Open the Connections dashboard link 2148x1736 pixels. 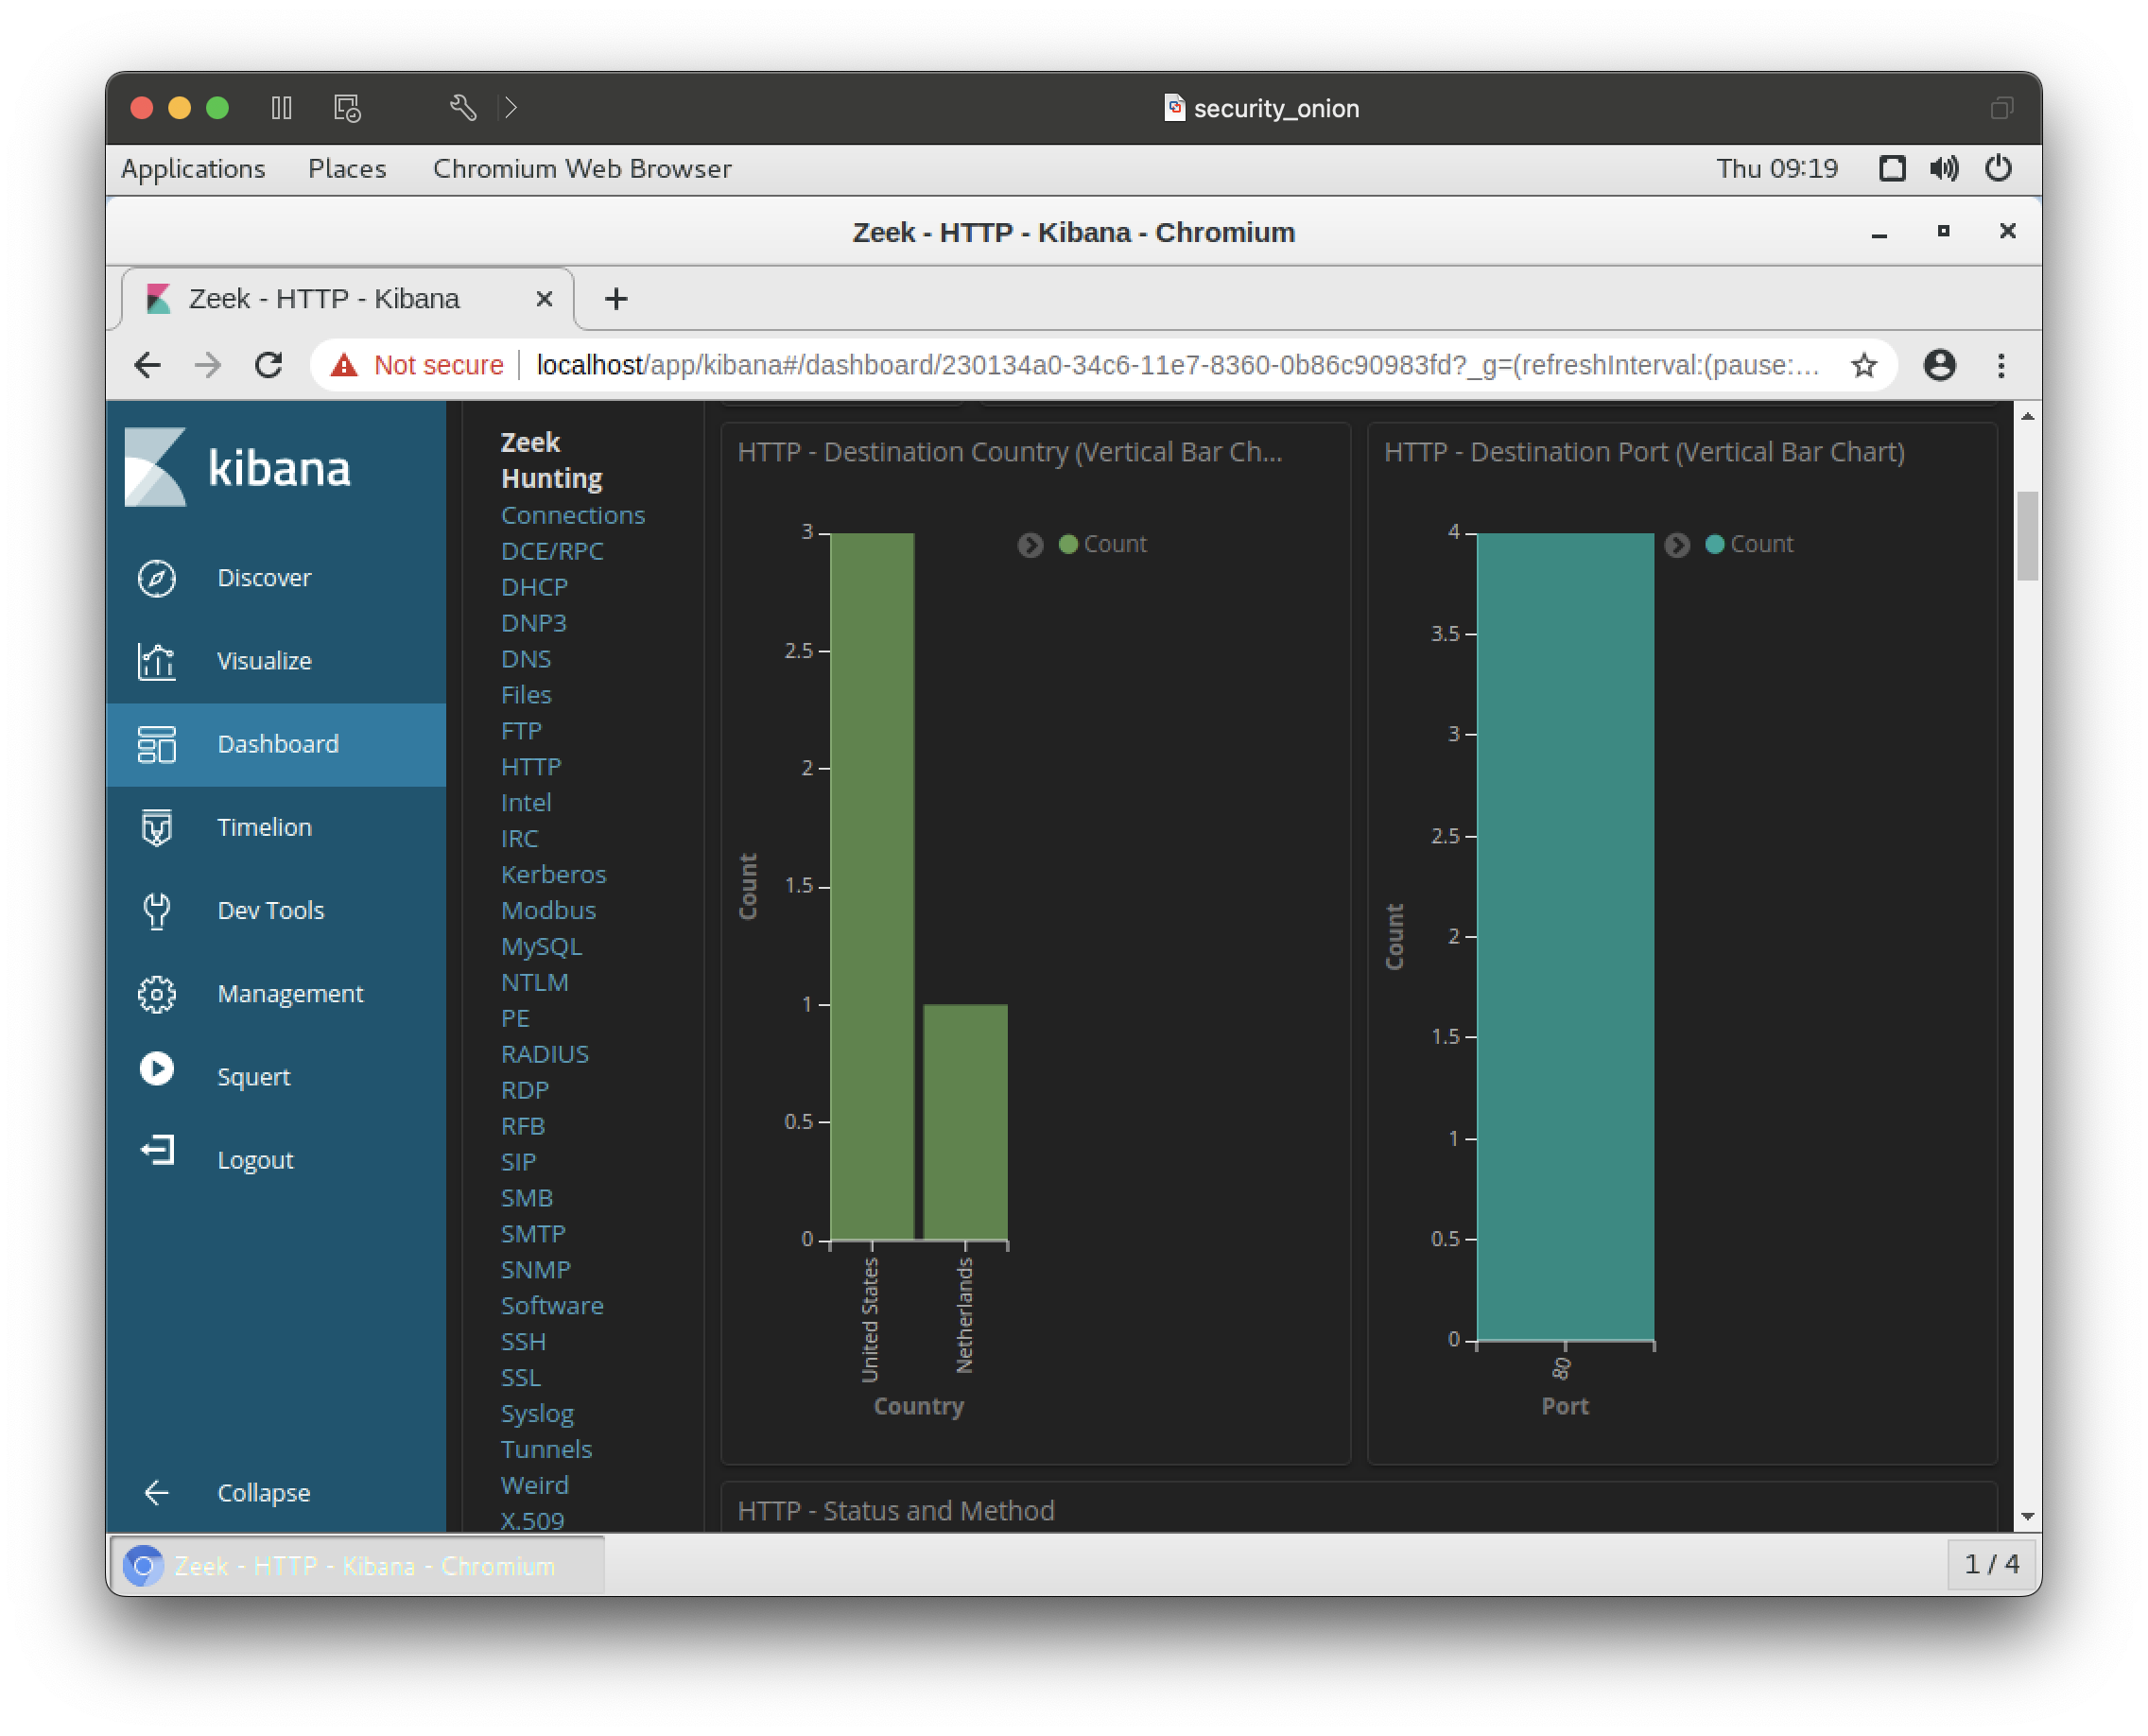572,515
